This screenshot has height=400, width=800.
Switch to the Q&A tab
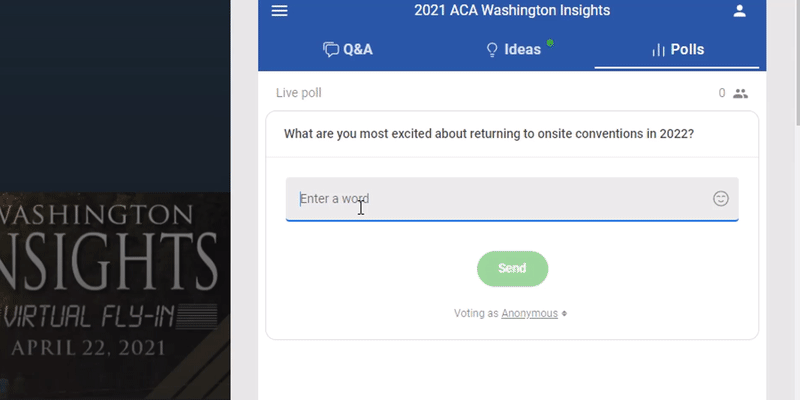click(348, 49)
